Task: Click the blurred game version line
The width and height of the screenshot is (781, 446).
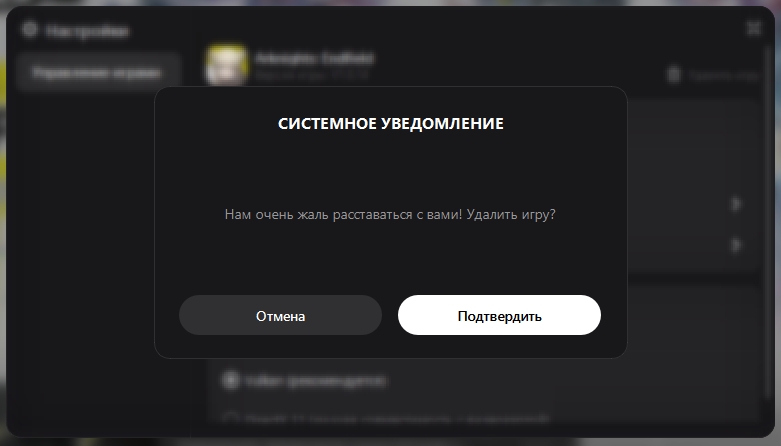Action: pyautogui.click(x=312, y=75)
